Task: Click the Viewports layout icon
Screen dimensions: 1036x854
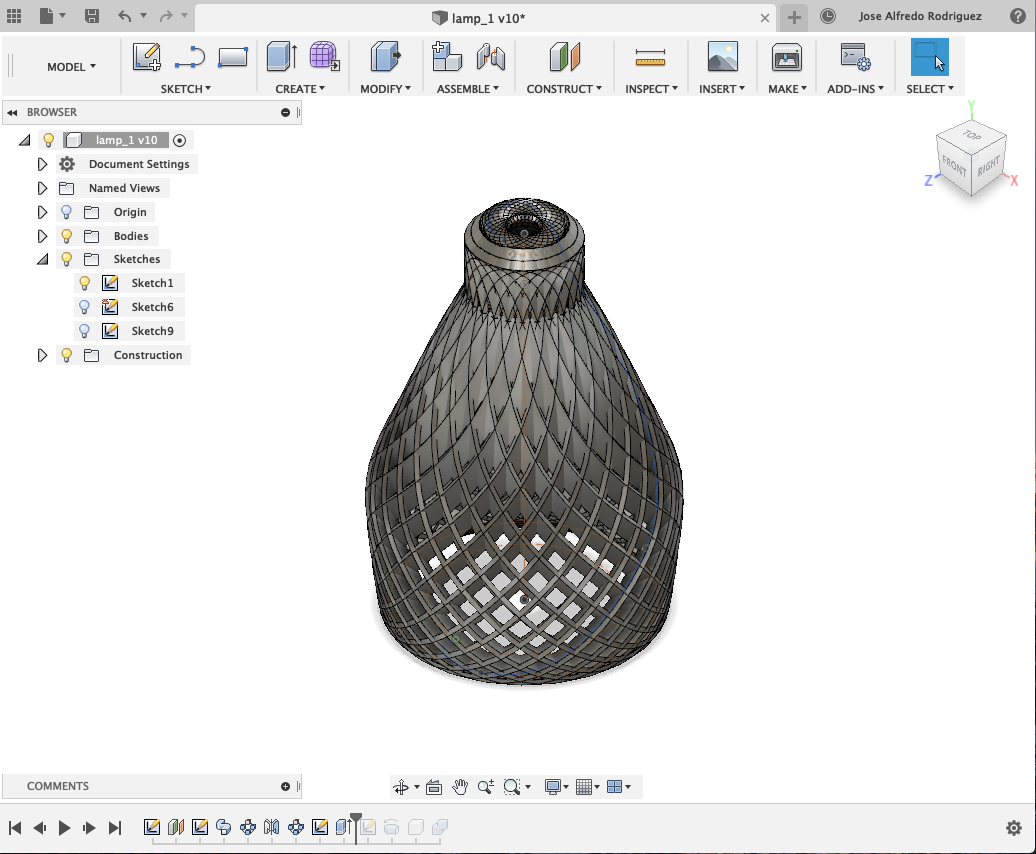Action: pos(617,786)
